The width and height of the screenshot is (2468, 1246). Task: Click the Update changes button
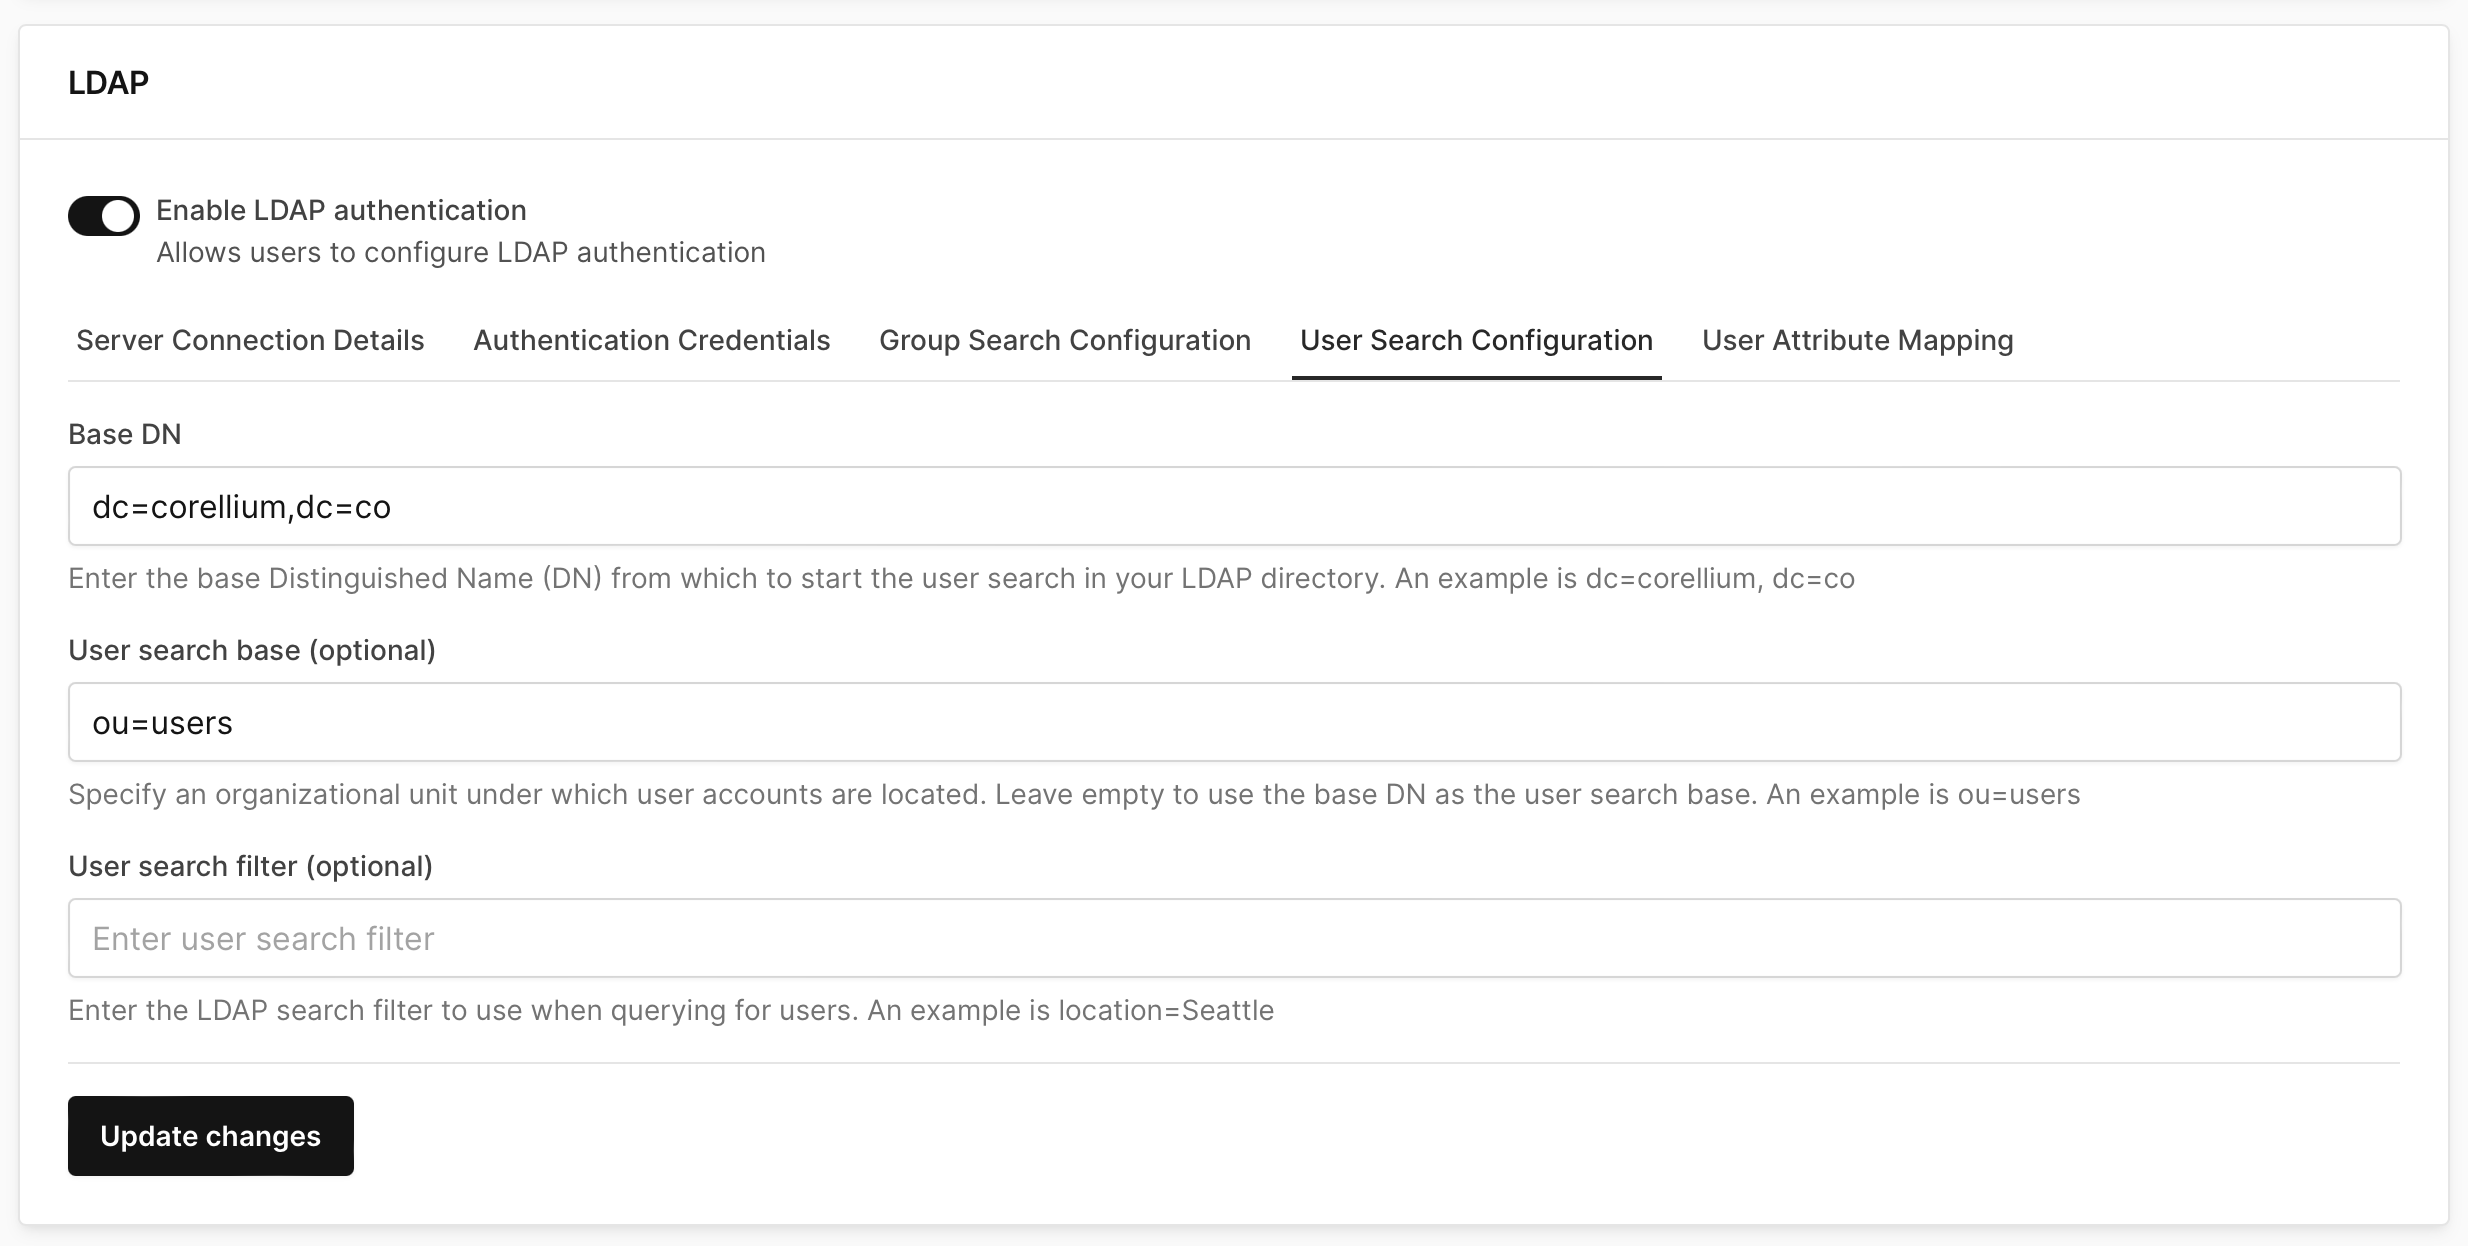click(210, 1136)
